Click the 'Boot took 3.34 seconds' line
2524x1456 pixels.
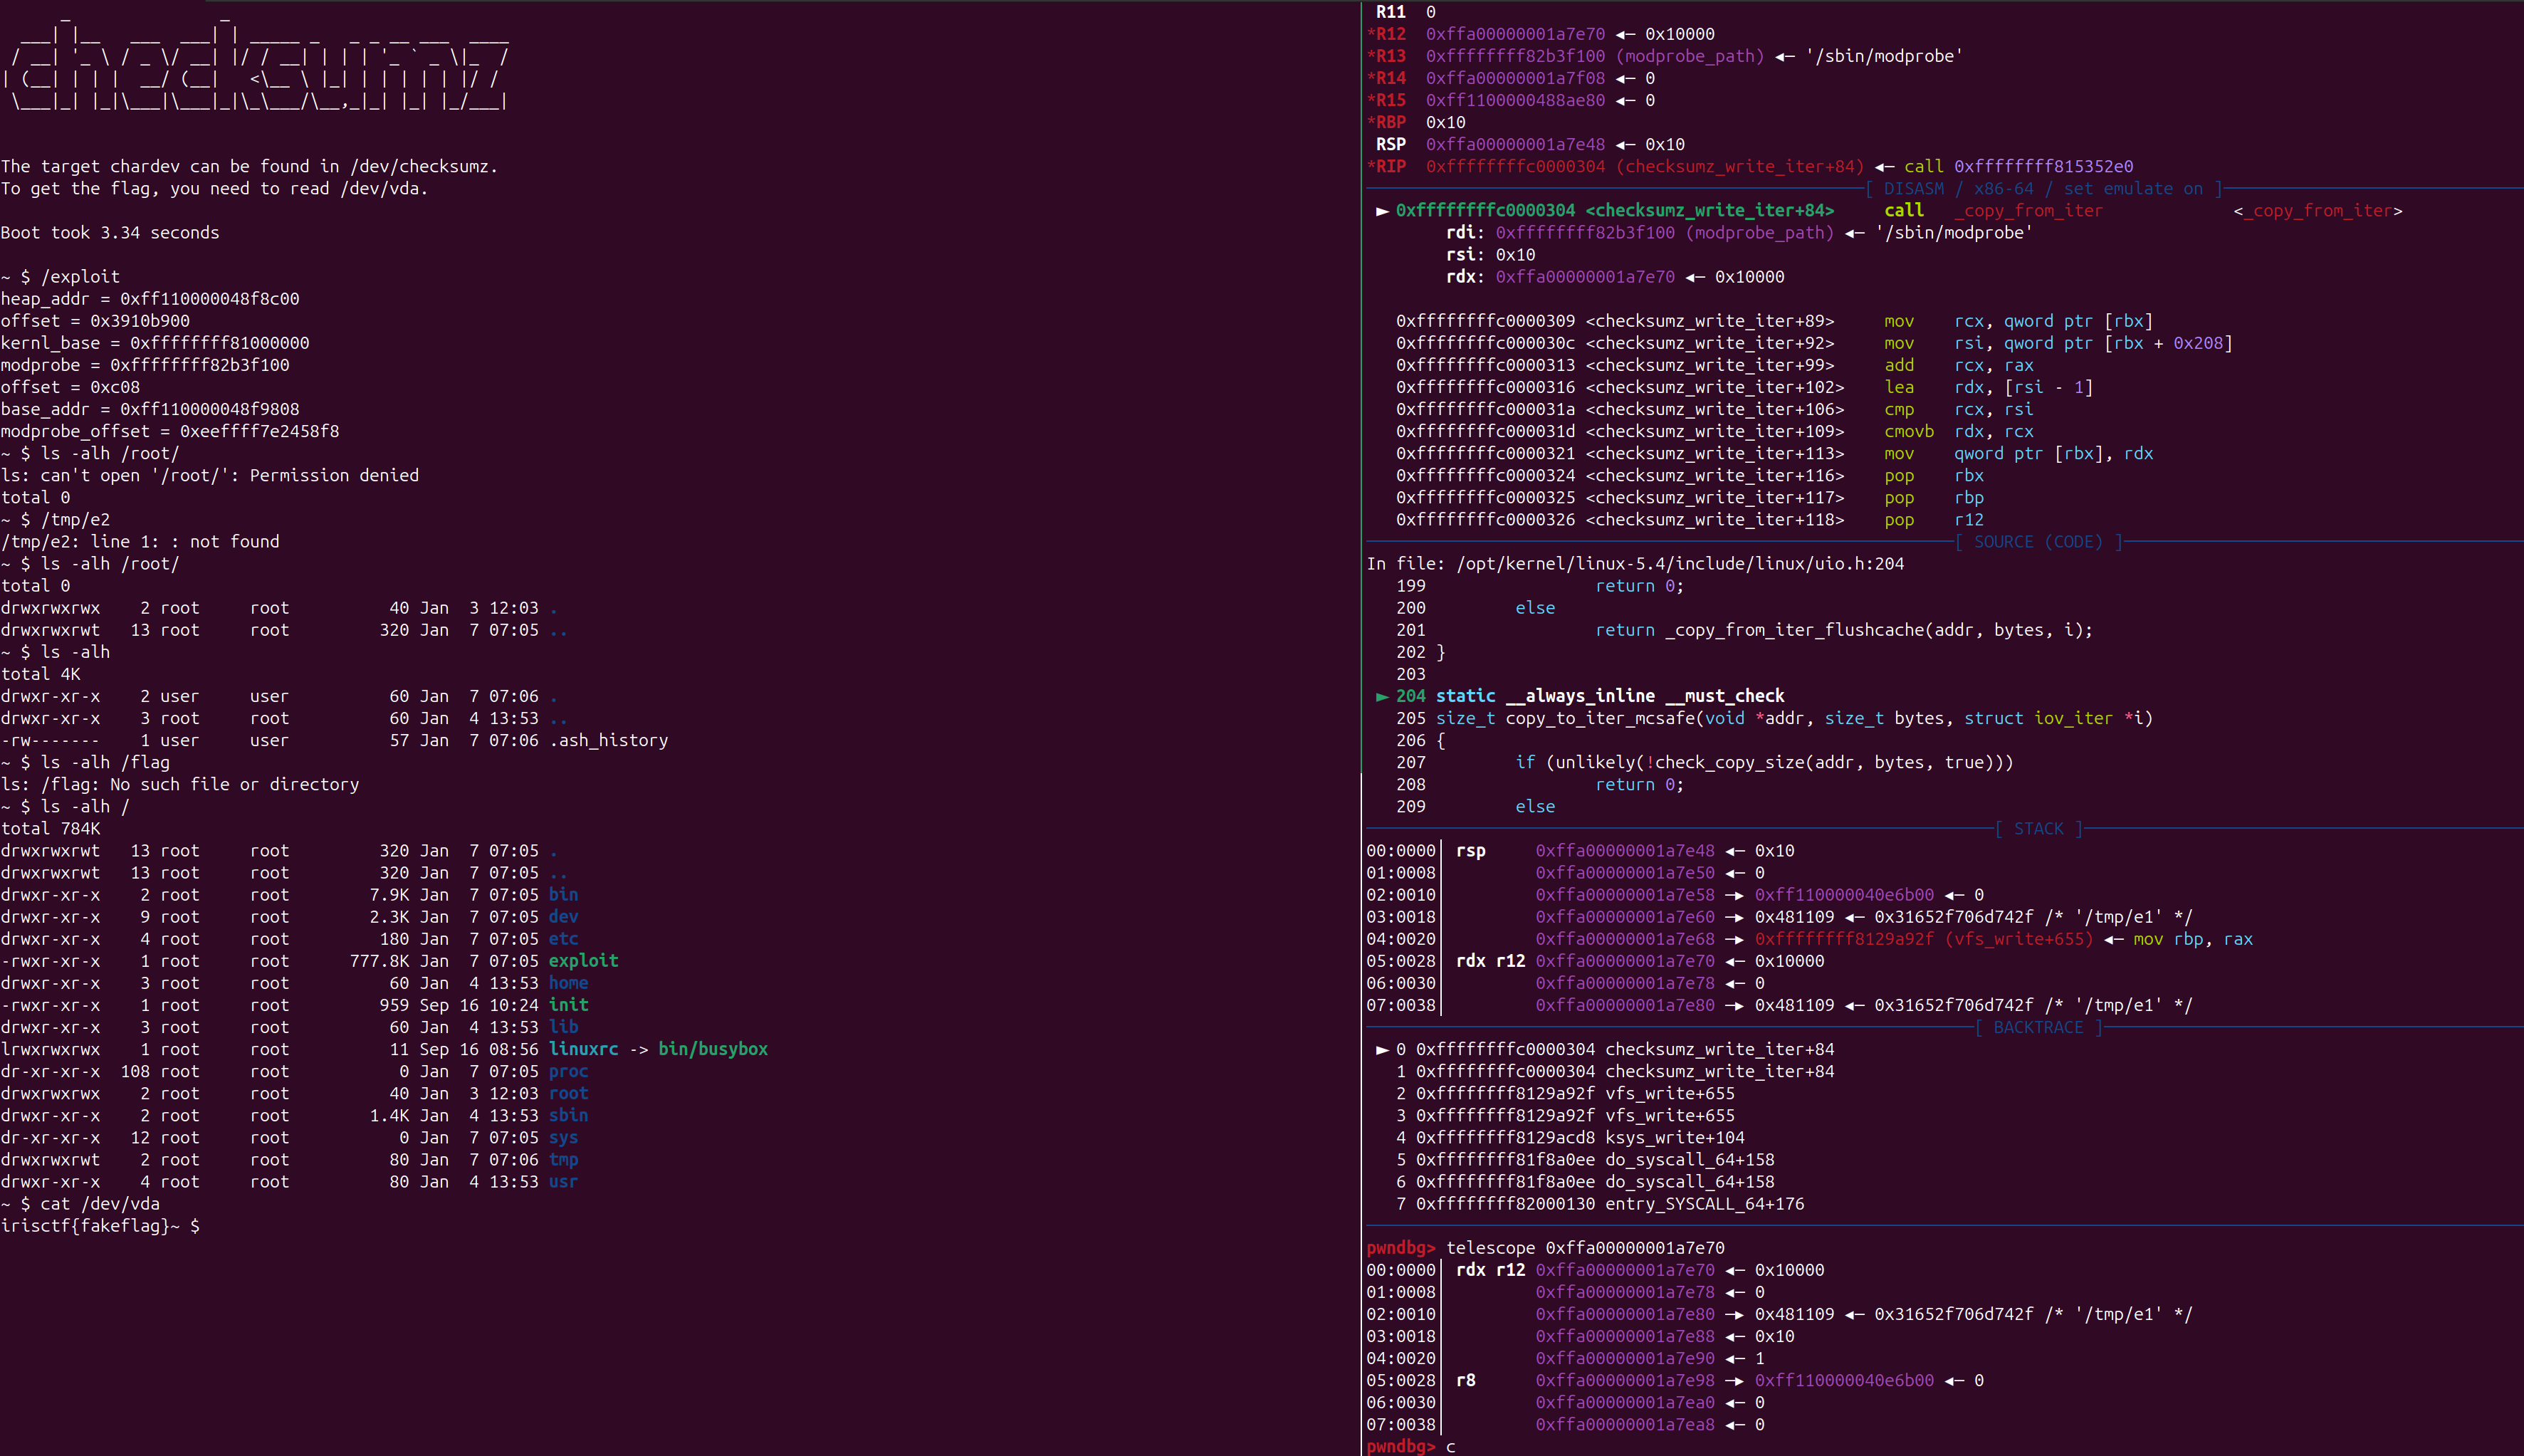tap(110, 232)
